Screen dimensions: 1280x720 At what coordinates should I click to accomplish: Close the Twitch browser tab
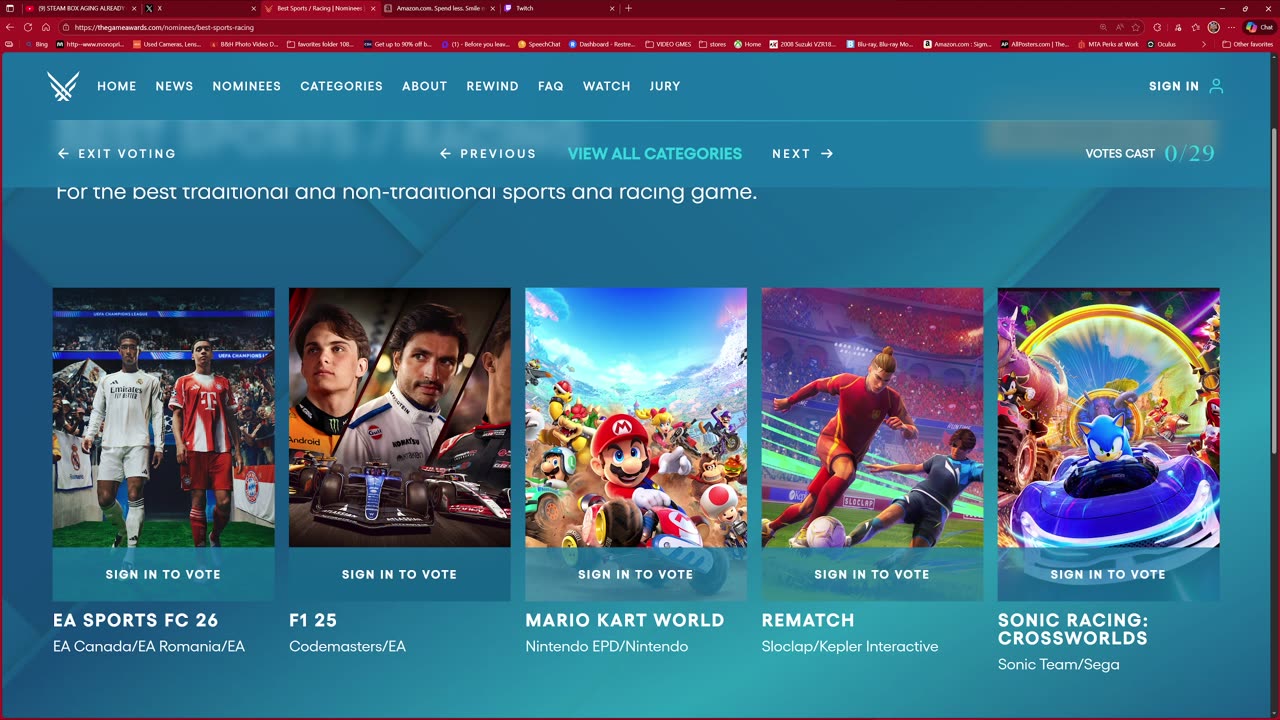click(x=612, y=8)
